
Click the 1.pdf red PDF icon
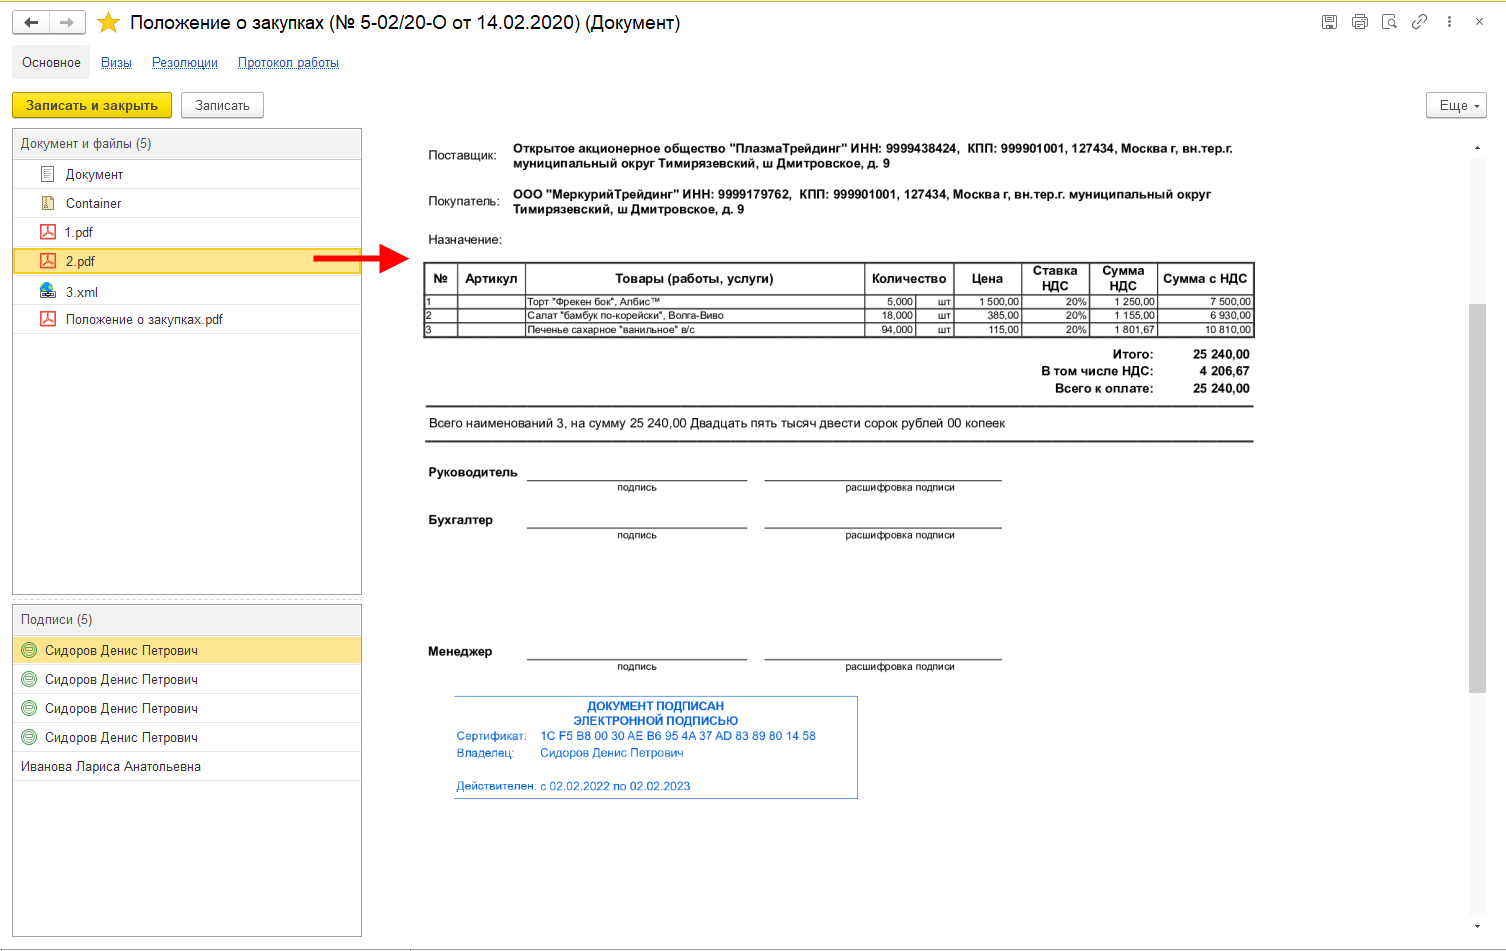(47, 232)
